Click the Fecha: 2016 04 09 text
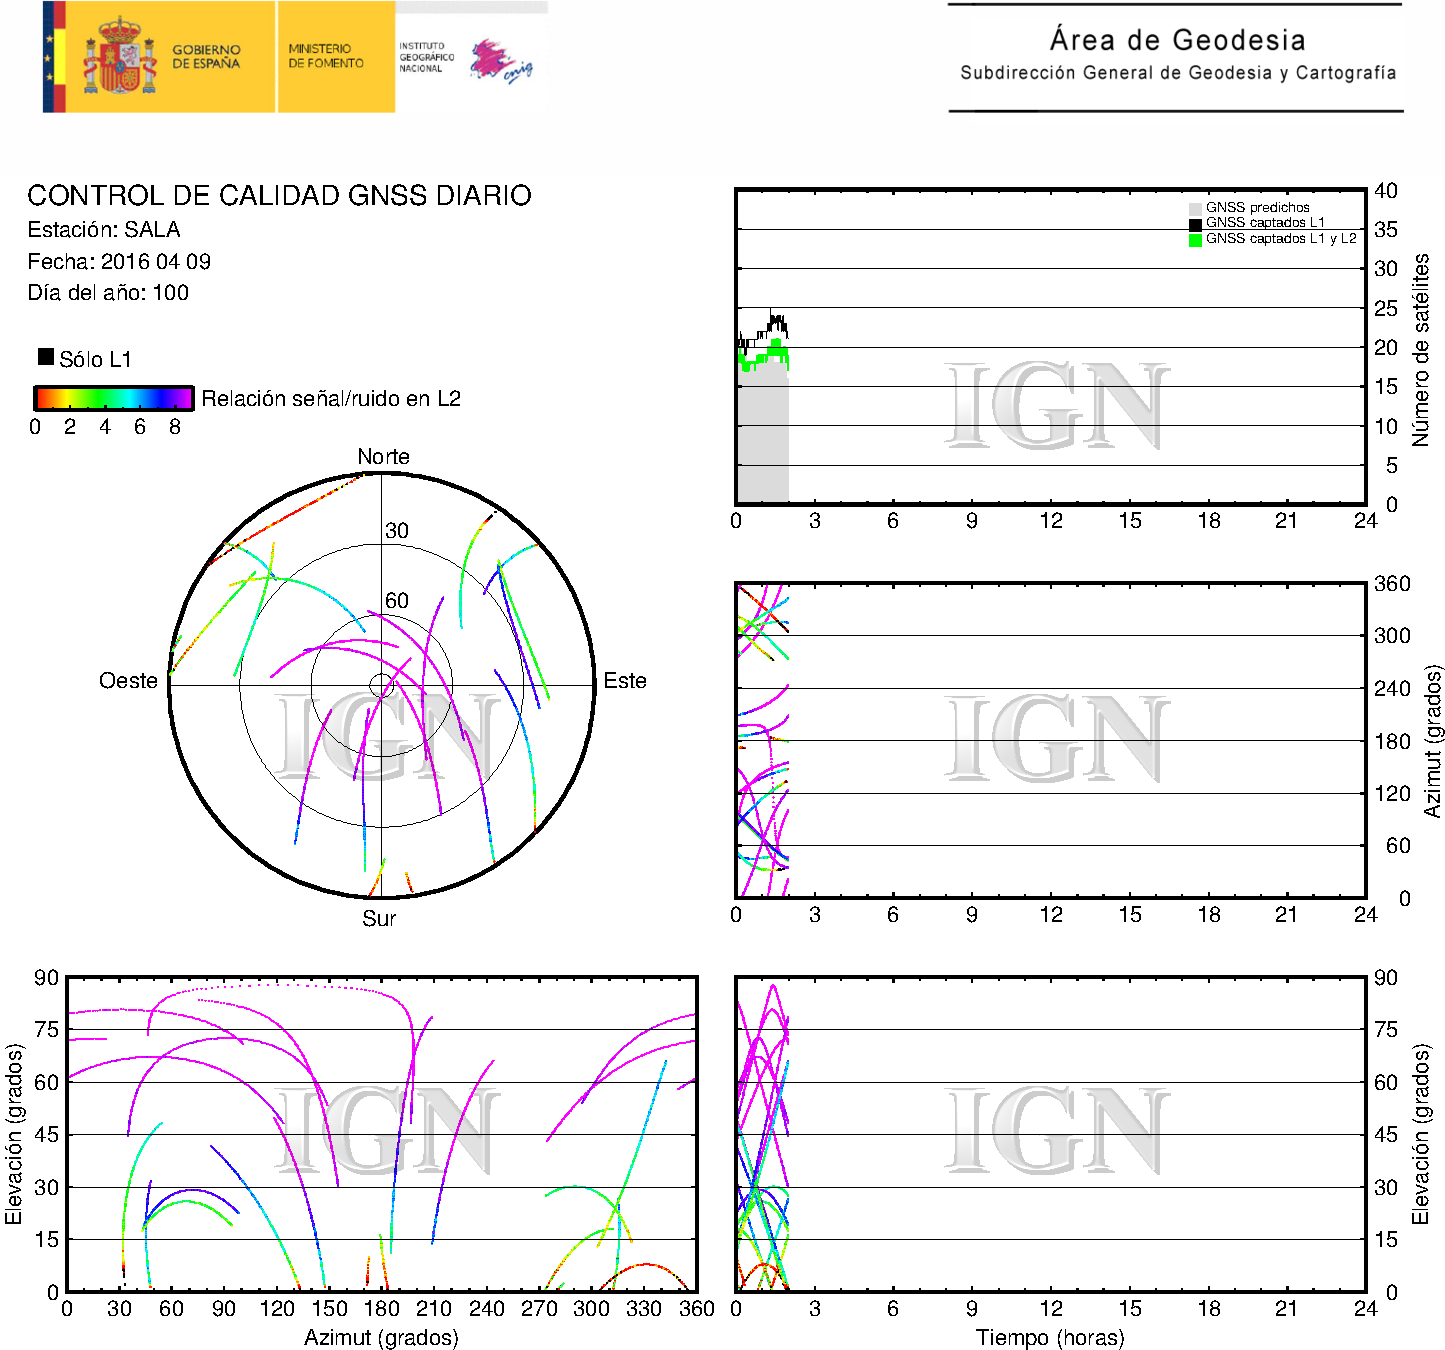This screenshot has width=1445, height=1350. (119, 262)
